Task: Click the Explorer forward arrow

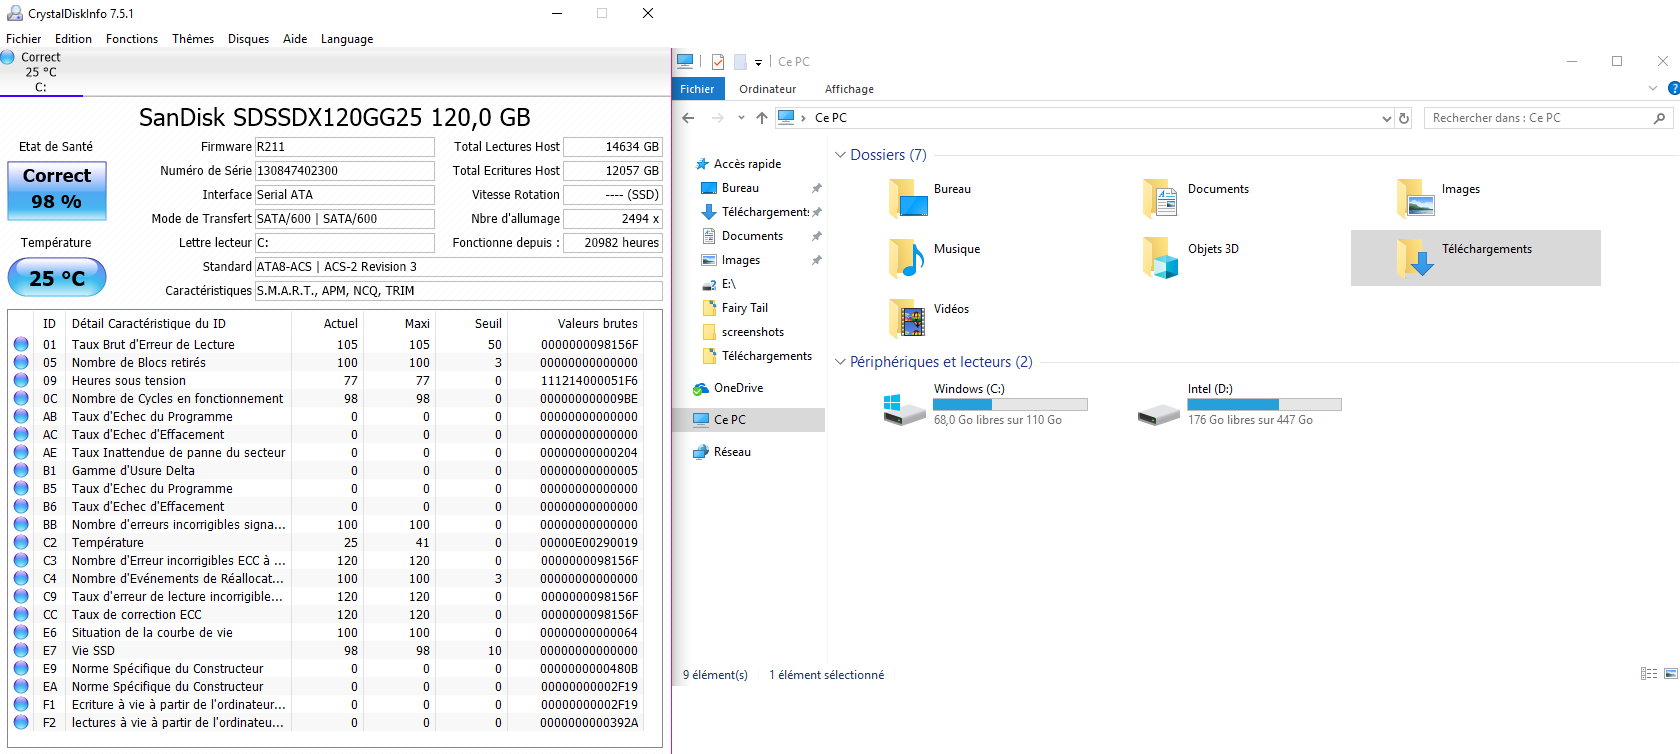Action: point(717,118)
